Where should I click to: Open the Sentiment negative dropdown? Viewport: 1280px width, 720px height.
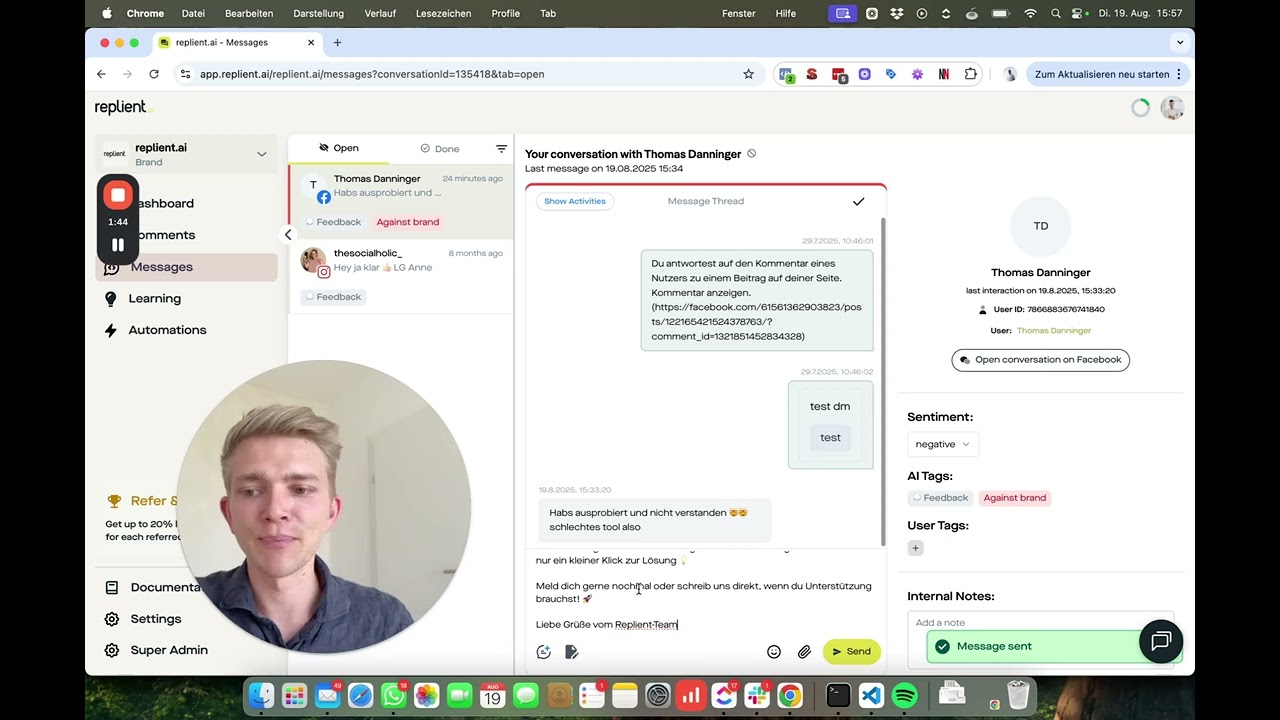coord(943,444)
